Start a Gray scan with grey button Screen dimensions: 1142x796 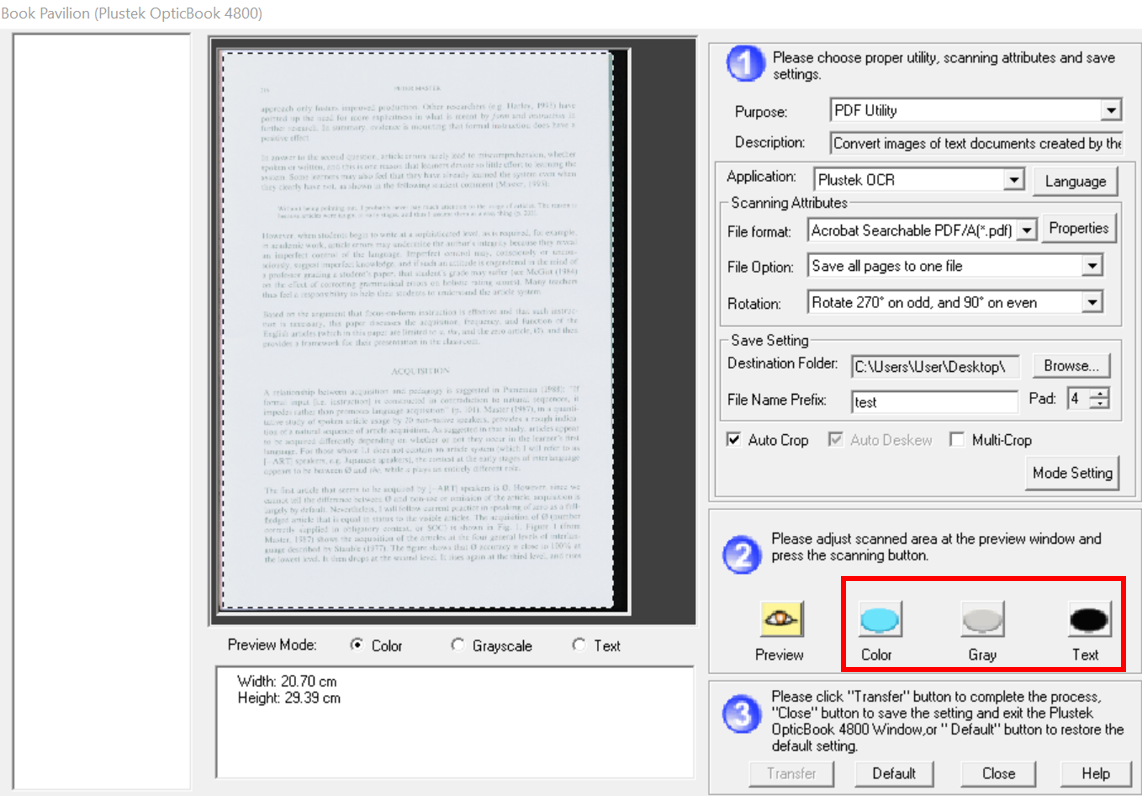point(982,621)
